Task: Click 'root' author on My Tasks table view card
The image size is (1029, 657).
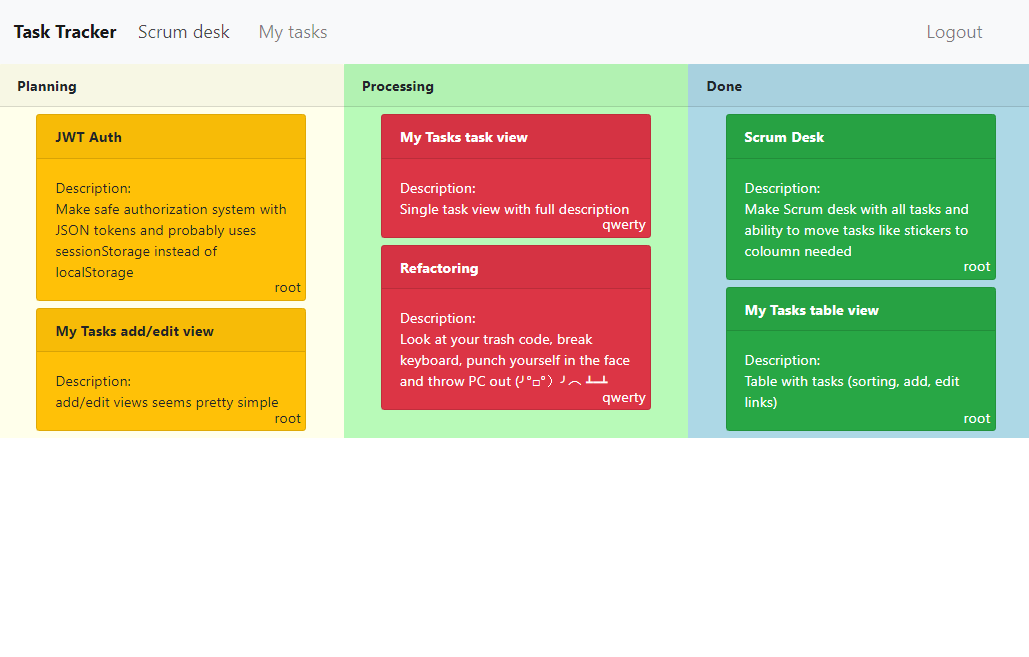Action: pos(976,419)
